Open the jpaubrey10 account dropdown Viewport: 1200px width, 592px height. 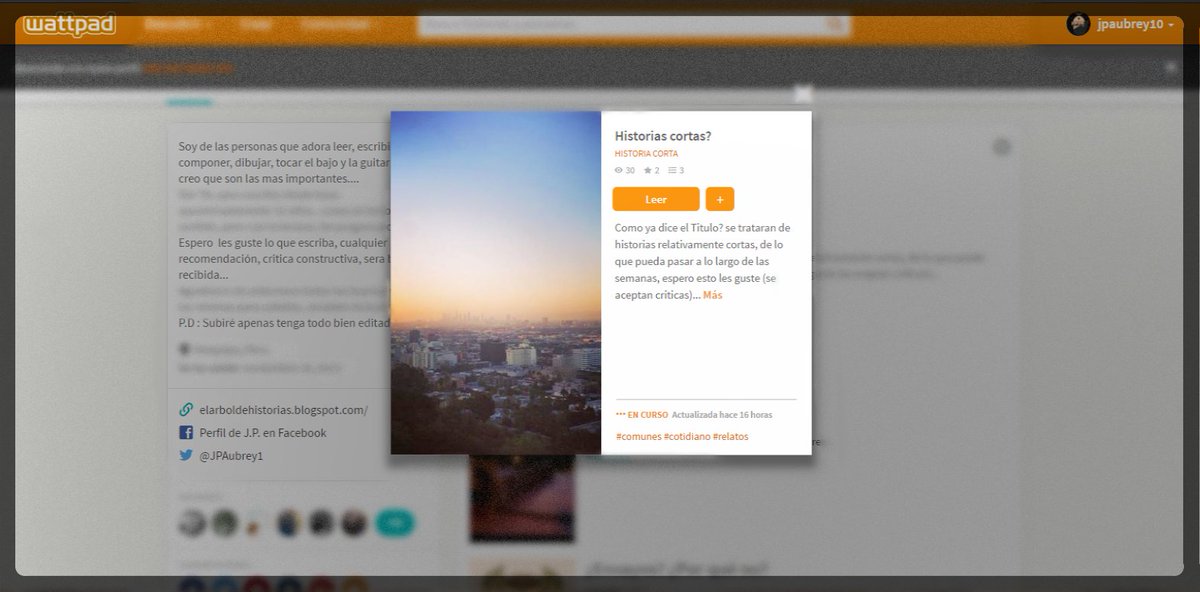(1134, 24)
